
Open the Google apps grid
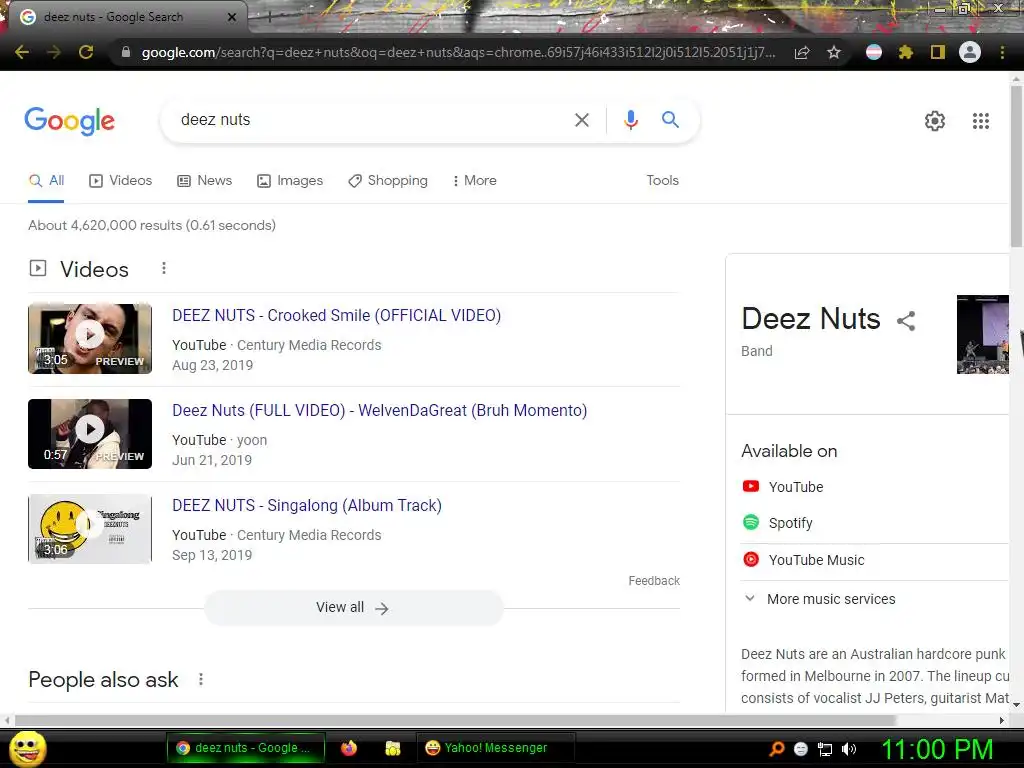980,121
